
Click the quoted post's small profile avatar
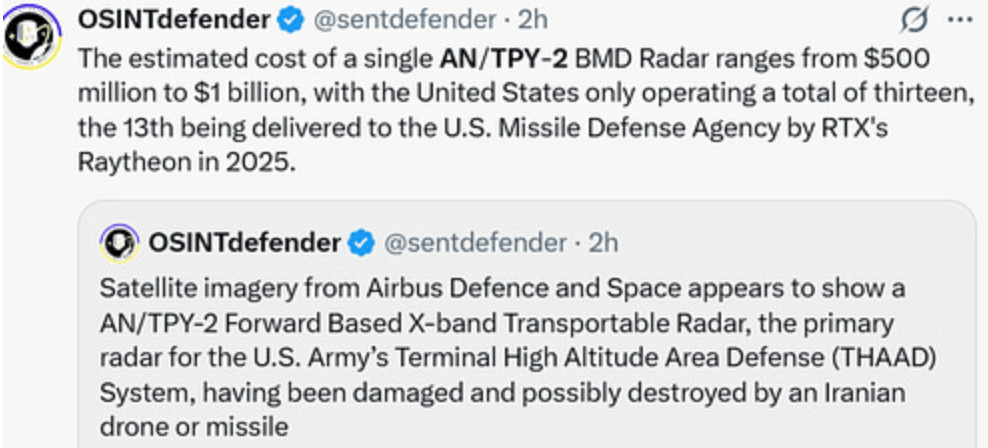(x=121, y=242)
